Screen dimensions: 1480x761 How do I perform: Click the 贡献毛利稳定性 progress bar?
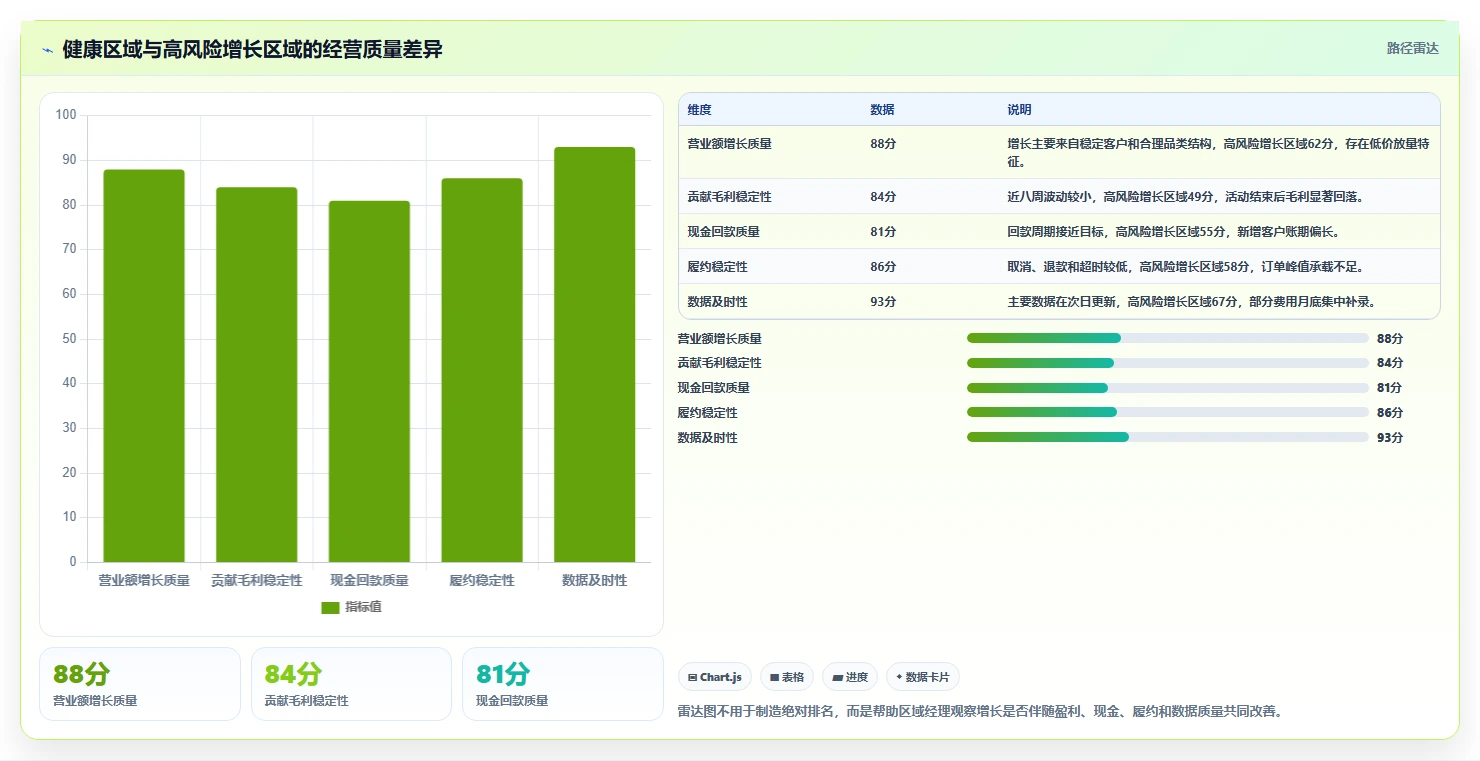1167,363
